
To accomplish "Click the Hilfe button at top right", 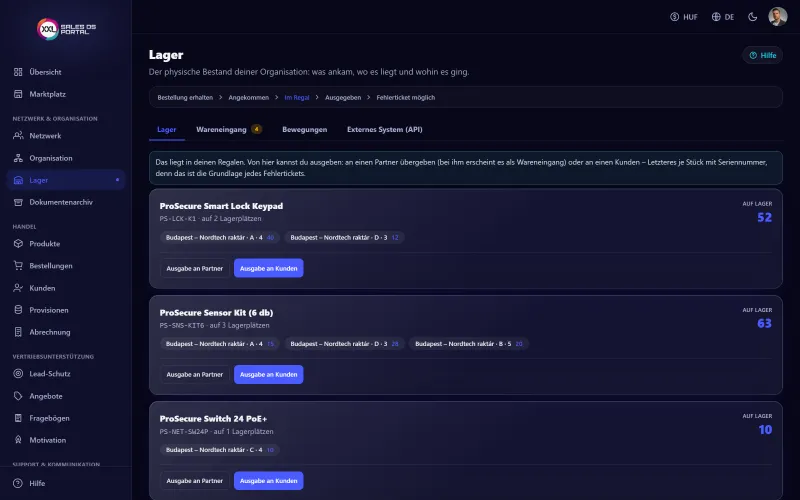I will pyautogui.click(x=762, y=55).
